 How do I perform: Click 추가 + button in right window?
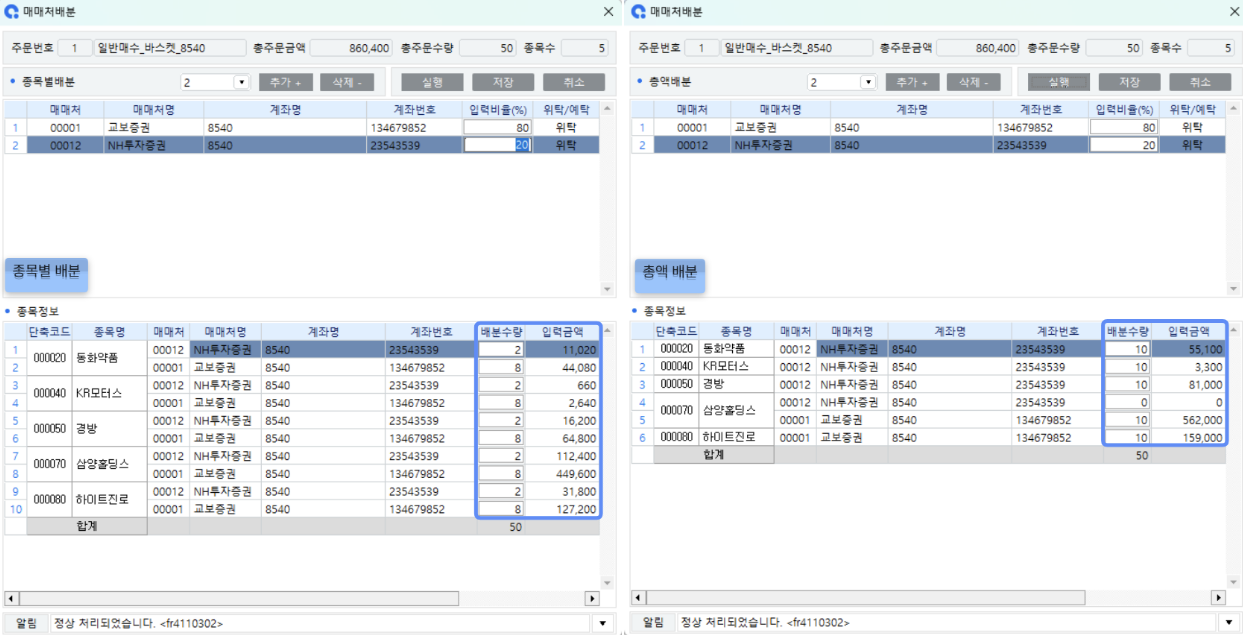(x=912, y=82)
